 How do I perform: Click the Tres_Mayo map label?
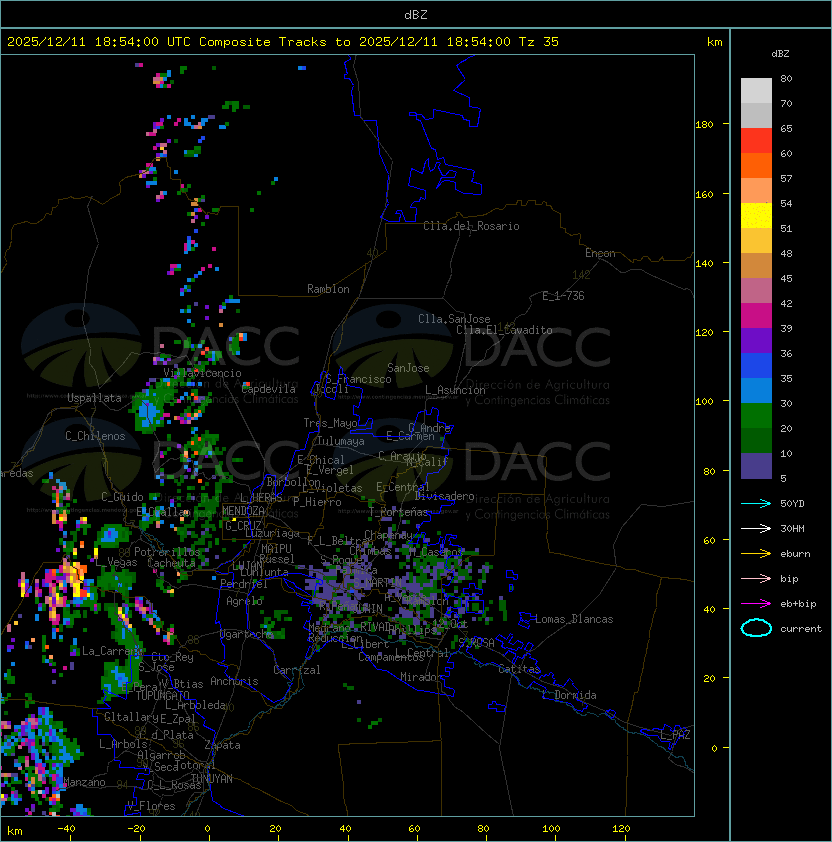pyautogui.click(x=330, y=423)
